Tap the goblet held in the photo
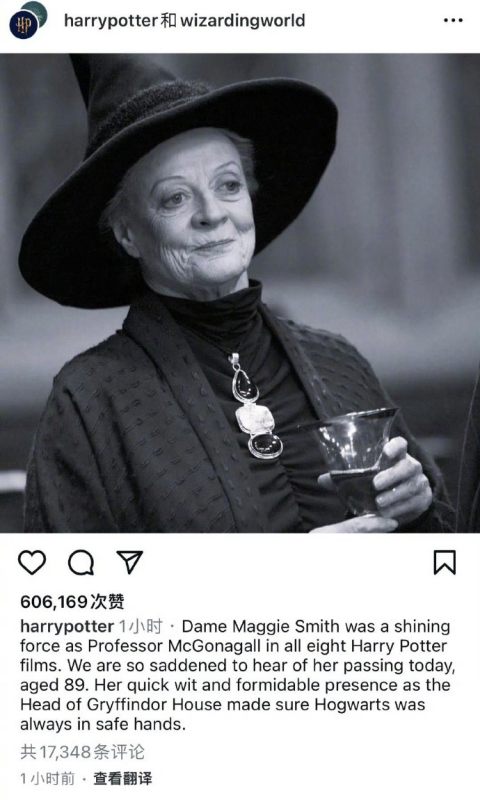 (x=353, y=459)
